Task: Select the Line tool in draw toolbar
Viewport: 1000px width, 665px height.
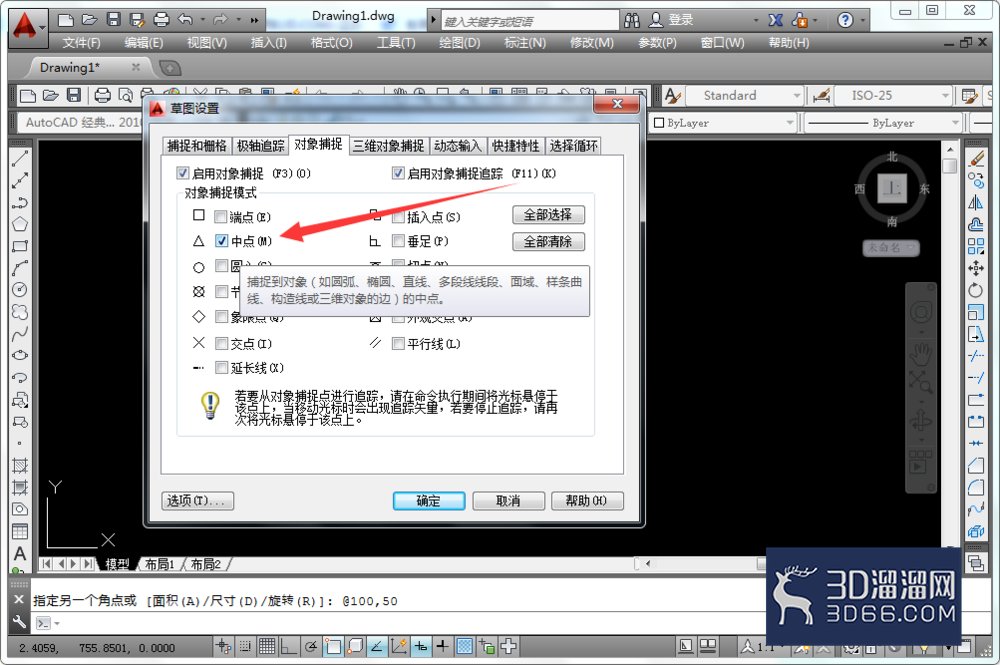Action: pyautogui.click(x=20, y=158)
